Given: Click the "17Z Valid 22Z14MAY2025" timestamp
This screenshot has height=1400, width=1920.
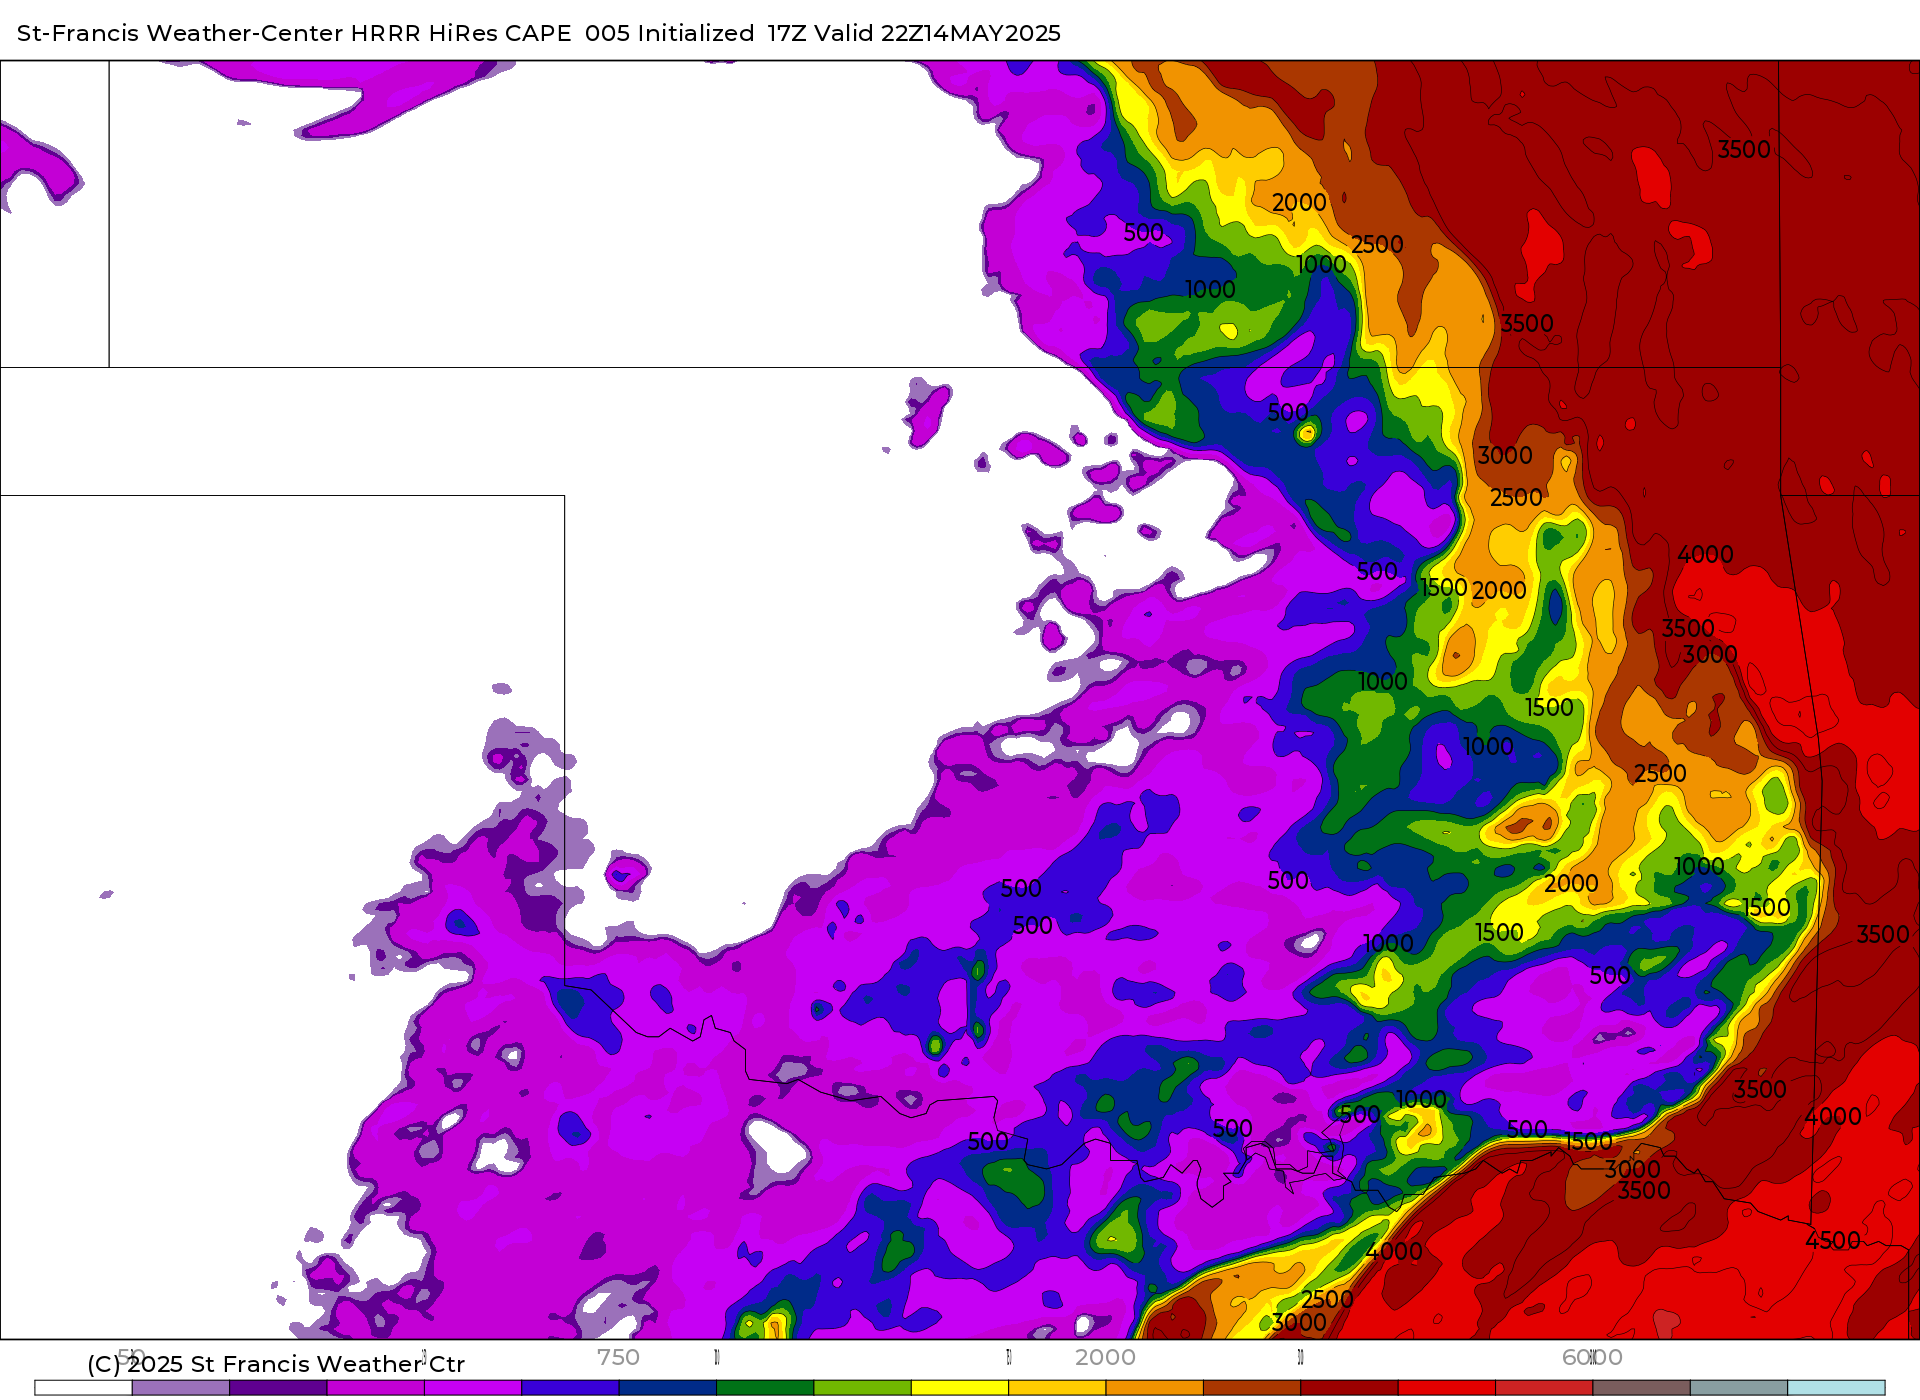Looking at the screenshot, I should [x=914, y=33].
